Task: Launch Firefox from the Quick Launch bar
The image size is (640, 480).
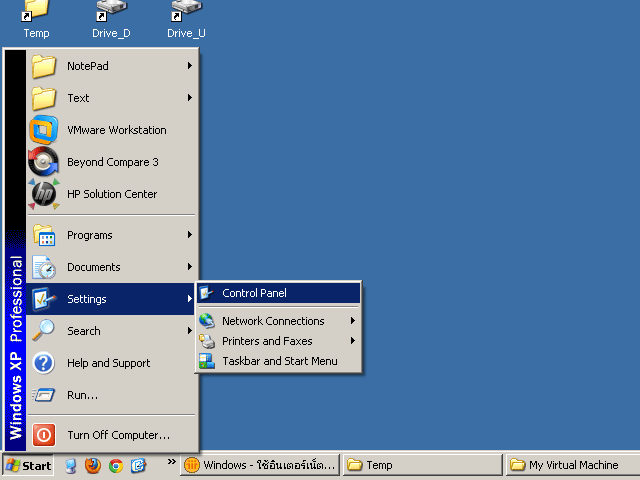Action: [93, 465]
